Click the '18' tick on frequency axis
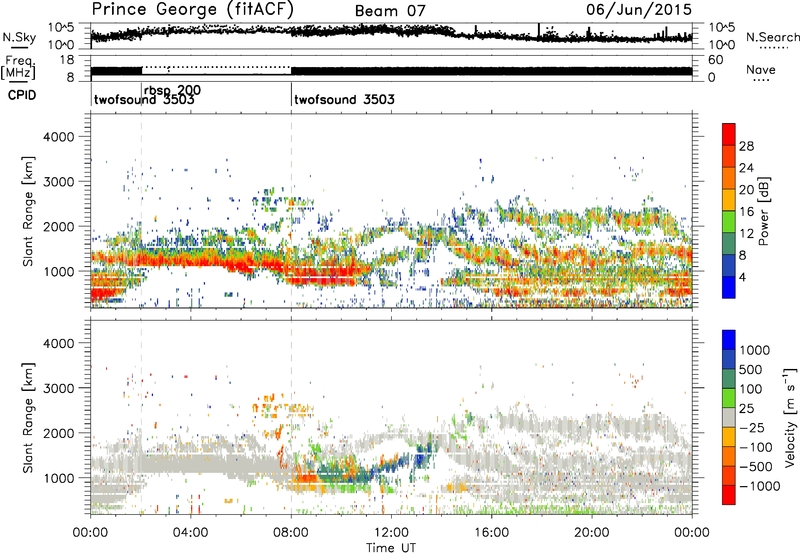 67,60
